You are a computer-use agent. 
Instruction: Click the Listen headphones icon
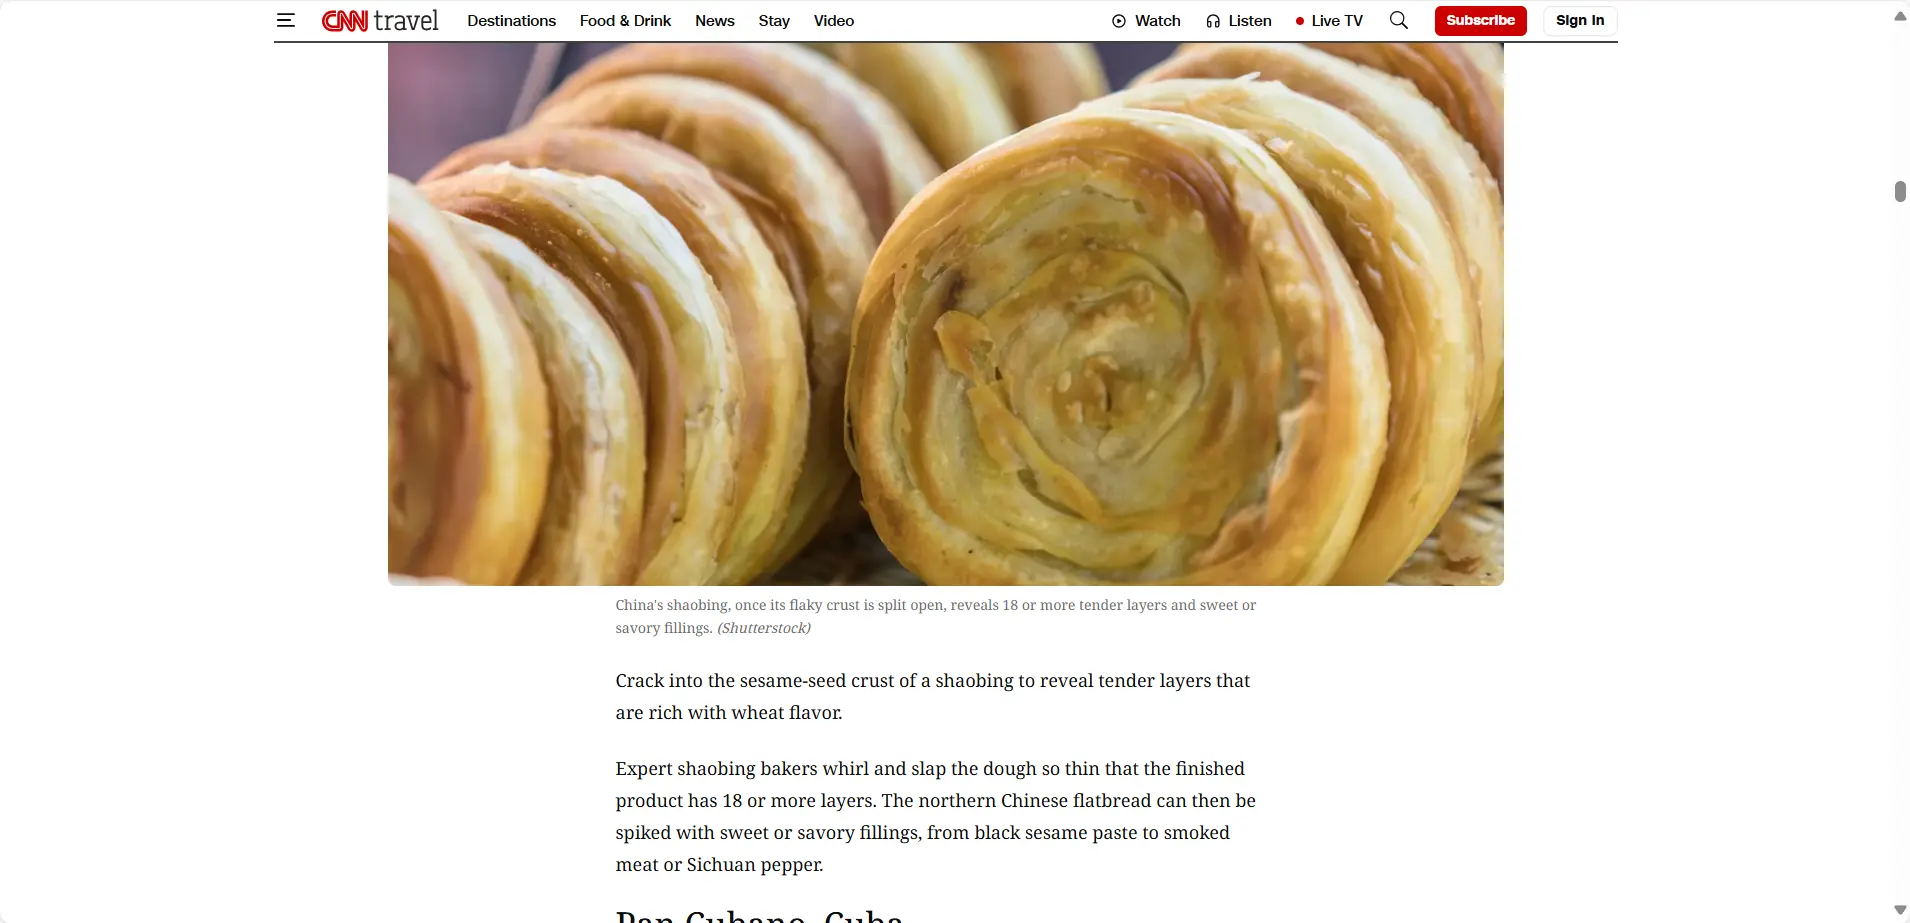pos(1213,21)
